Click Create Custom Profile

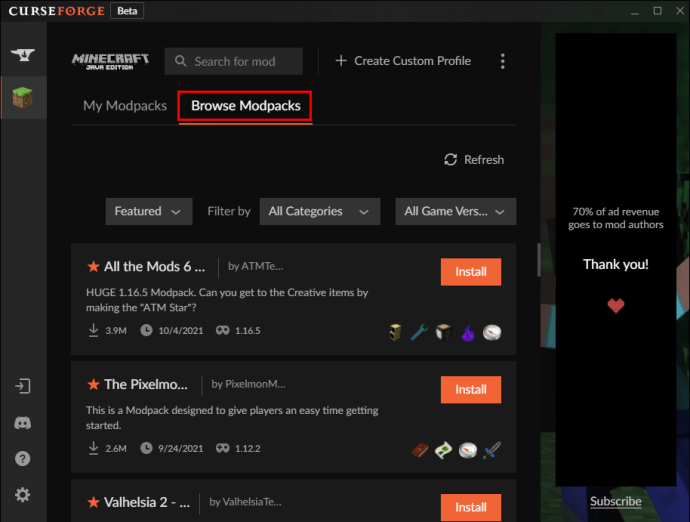pyautogui.click(x=402, y=61)
